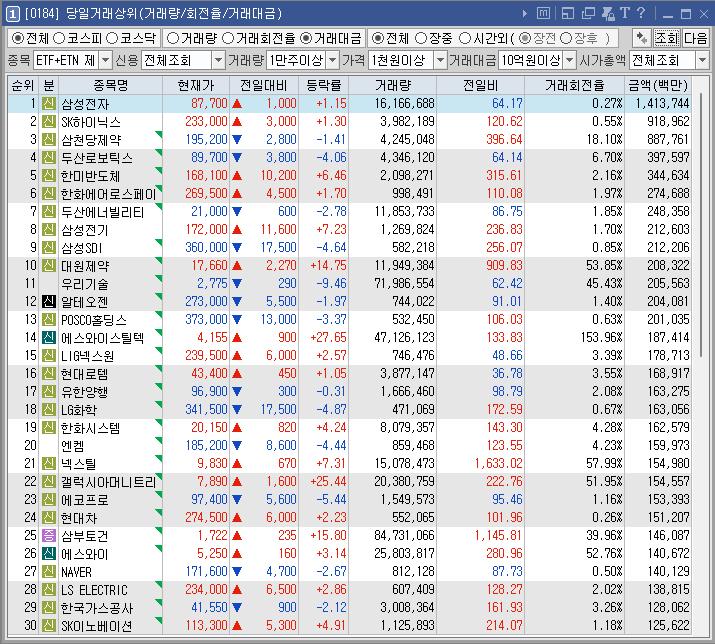This screenshot has width=715, height=644.
Task: Select the 장중 session radio button
Action: pos(420,38)
